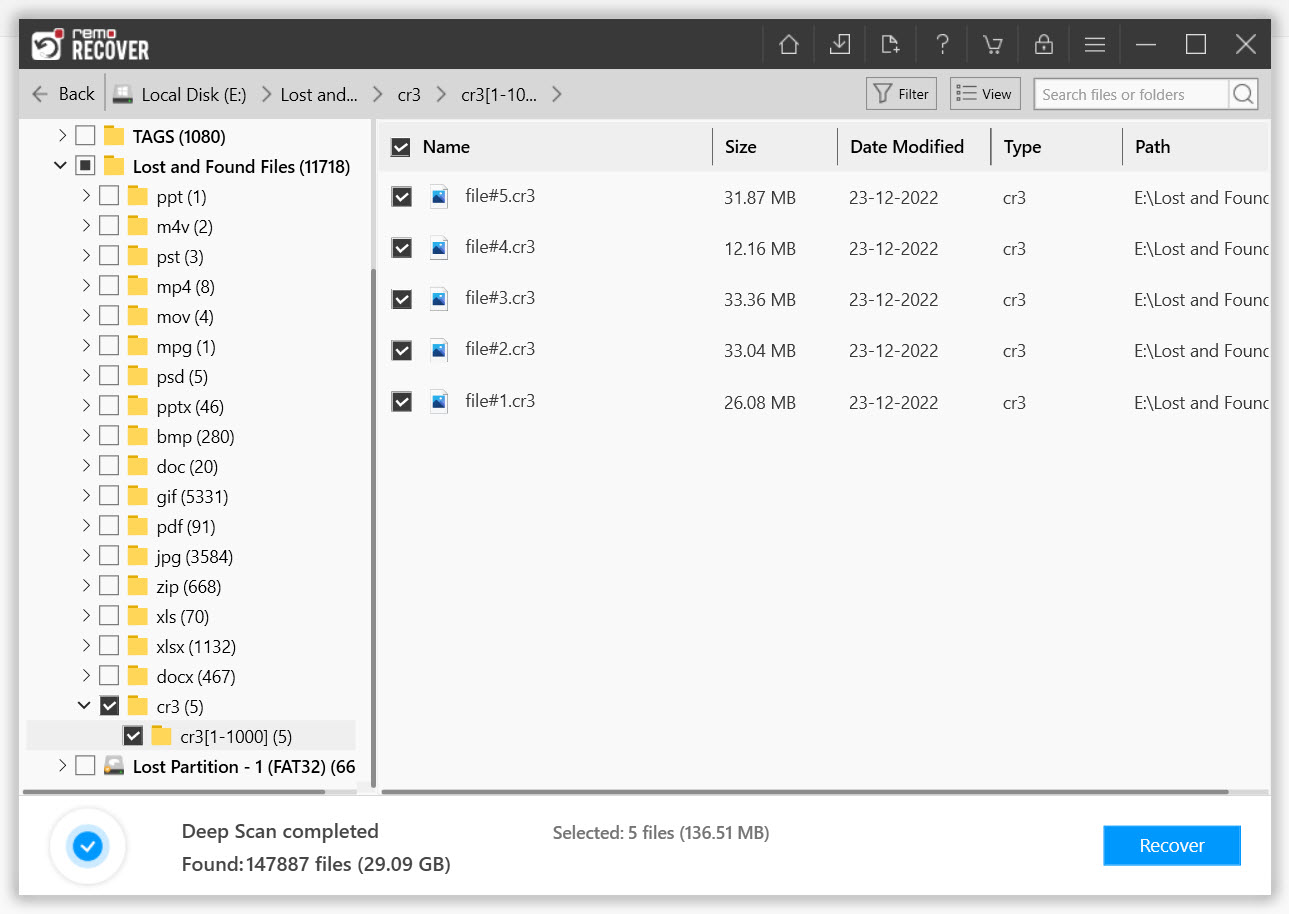Check the jpg (3584) folder checkbox
The width and height of the screenshot is (1289, 914).
point(108,555)
